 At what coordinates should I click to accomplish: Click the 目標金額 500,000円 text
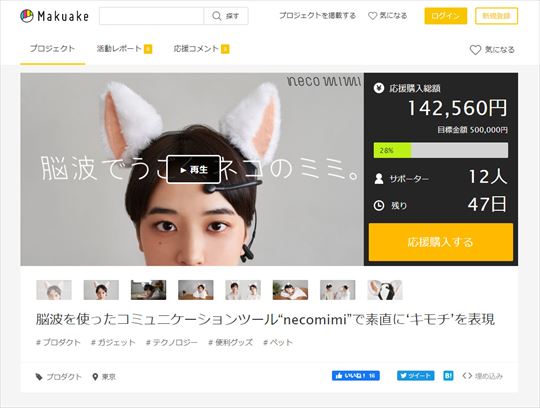coord(472,130)
